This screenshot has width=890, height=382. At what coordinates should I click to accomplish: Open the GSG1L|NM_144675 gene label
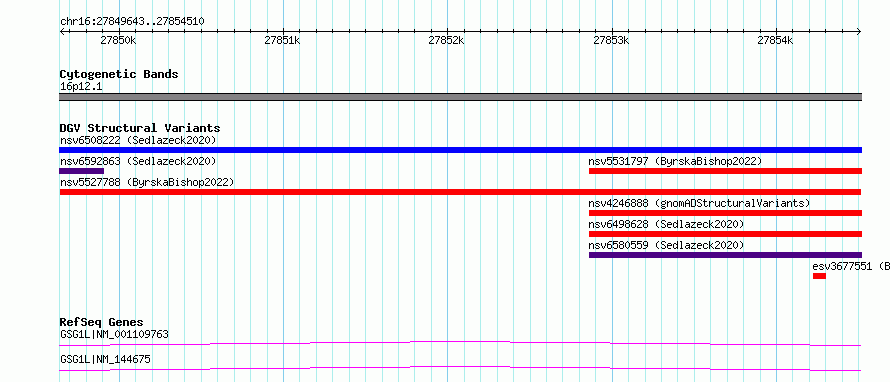[x=105, y=359]
